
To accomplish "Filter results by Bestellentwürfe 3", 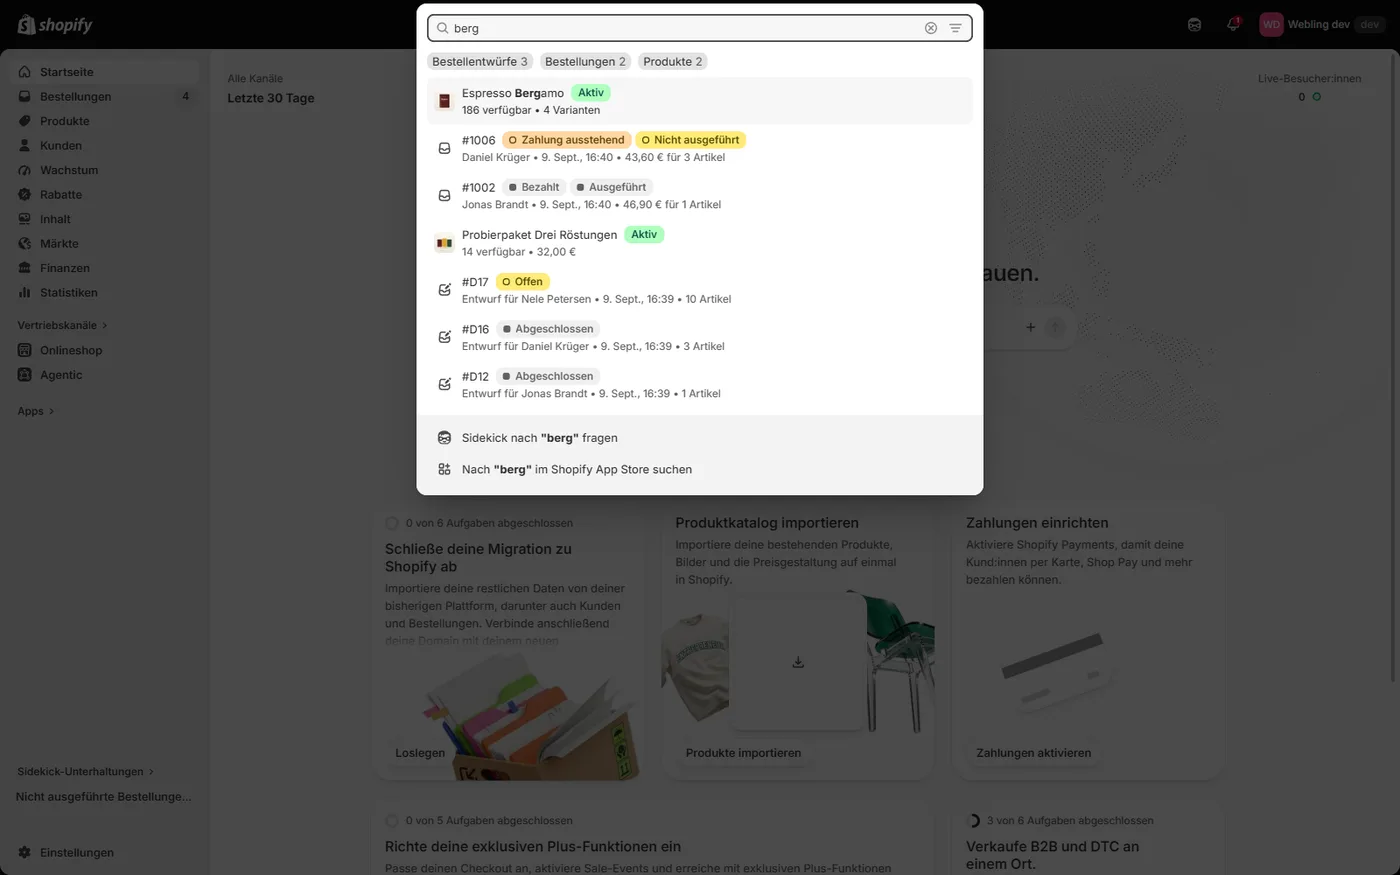I will pos(480,62).
